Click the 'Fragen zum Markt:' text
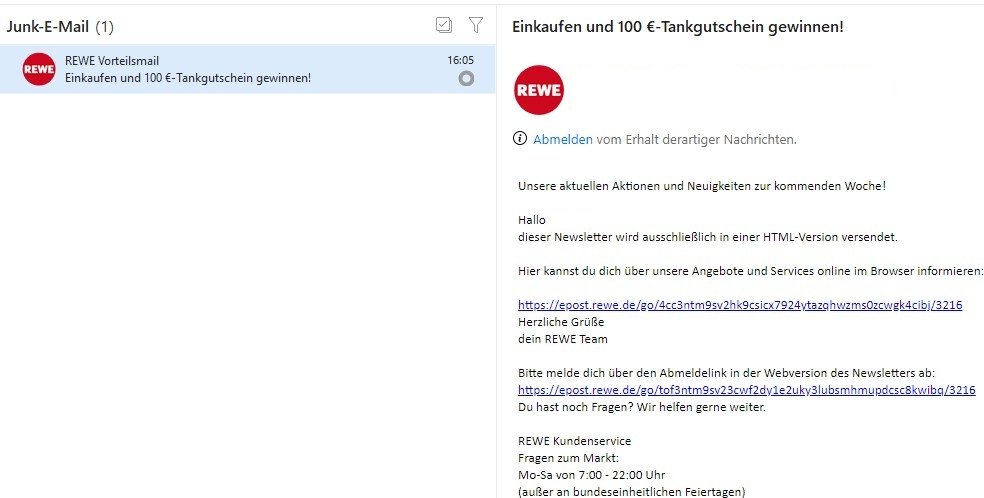984x498 pixels. [x=568, y=458]
